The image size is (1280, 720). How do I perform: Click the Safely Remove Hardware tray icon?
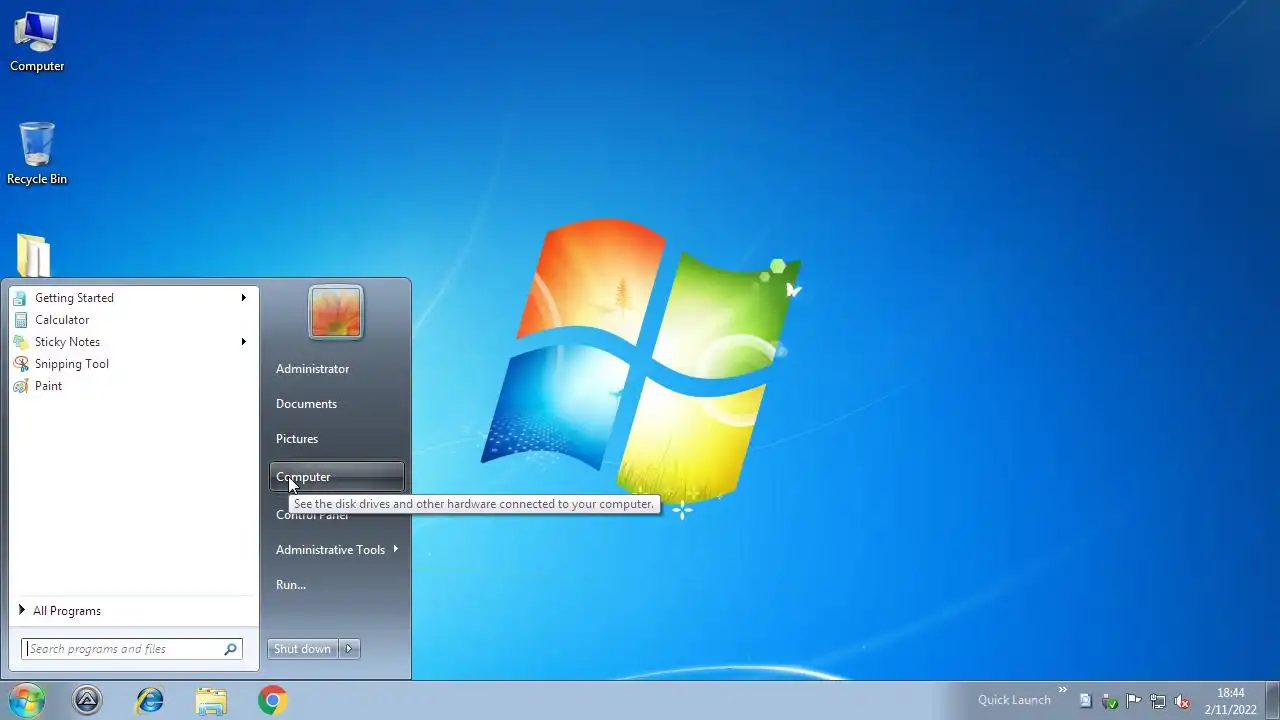[x=1109, y=701]
